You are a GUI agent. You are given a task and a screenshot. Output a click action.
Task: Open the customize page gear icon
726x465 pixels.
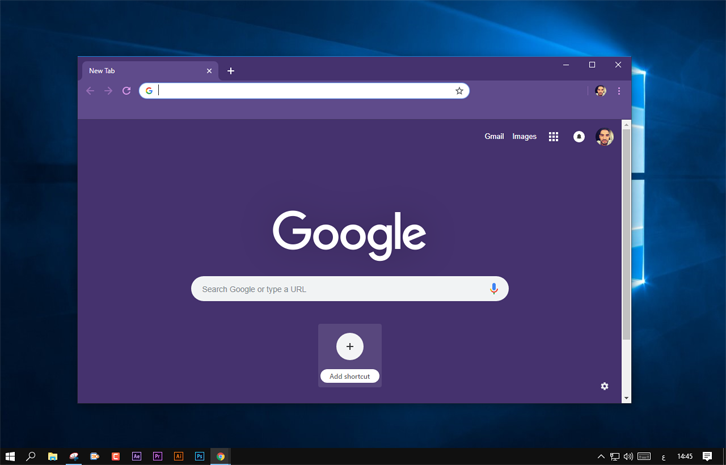click(x=604, y=386)
